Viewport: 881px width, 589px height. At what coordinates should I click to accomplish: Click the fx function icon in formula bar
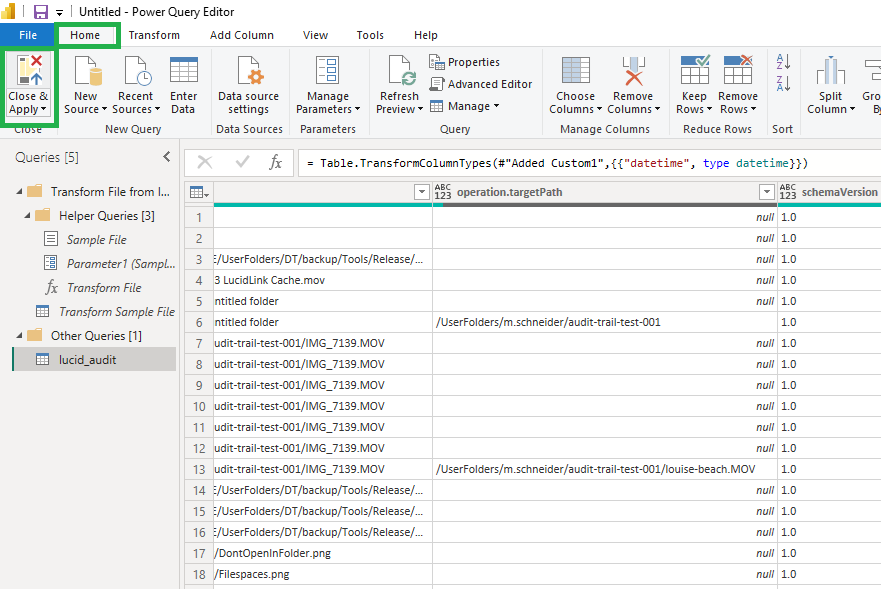[x=275, y=162]
